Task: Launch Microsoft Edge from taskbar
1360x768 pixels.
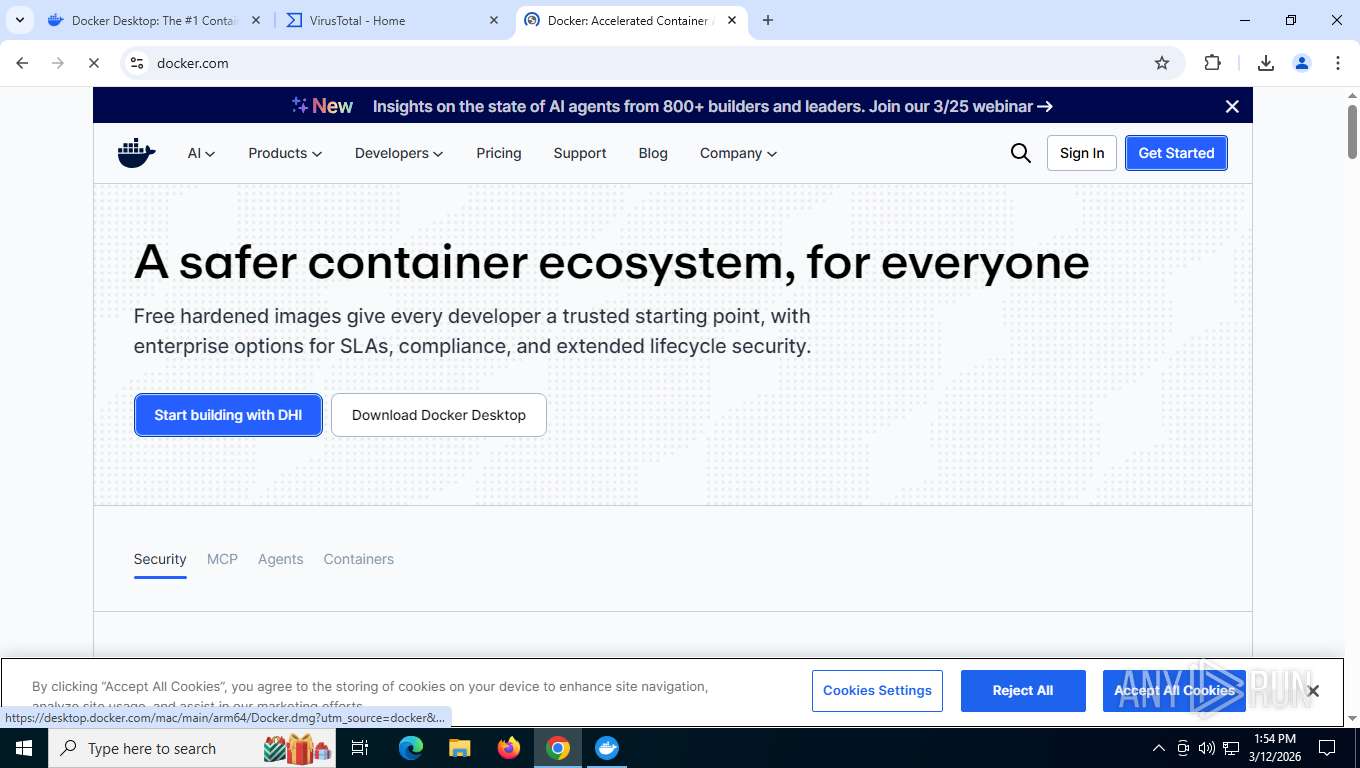Action: [411, 748]
